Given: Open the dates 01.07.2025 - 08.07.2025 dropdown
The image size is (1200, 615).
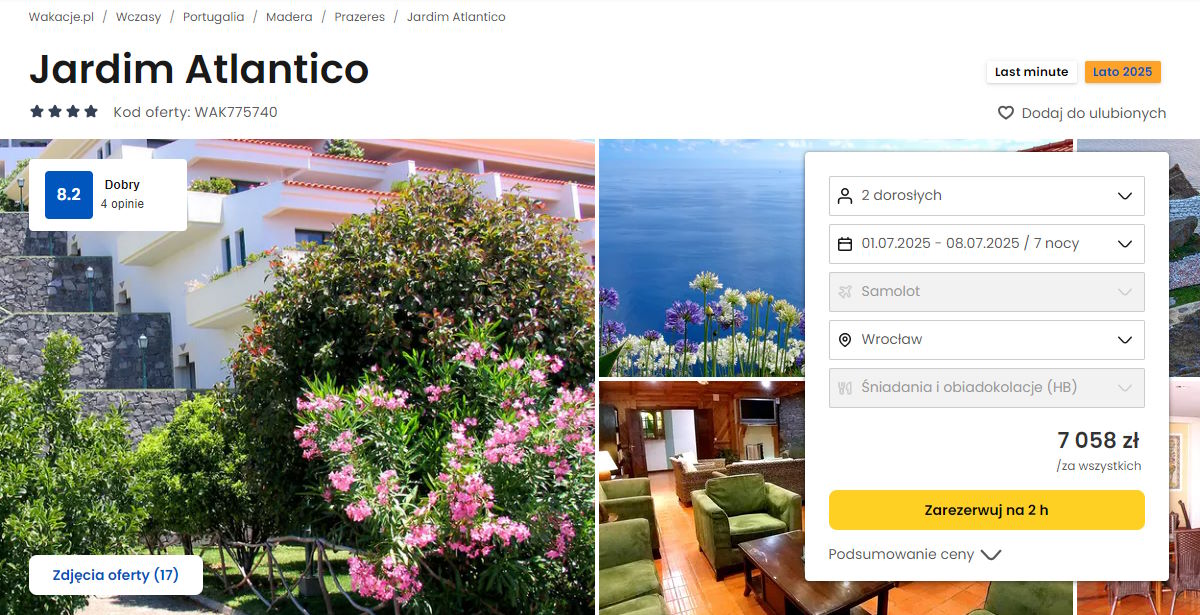Looking at the screenshot, I should (987, 243).
